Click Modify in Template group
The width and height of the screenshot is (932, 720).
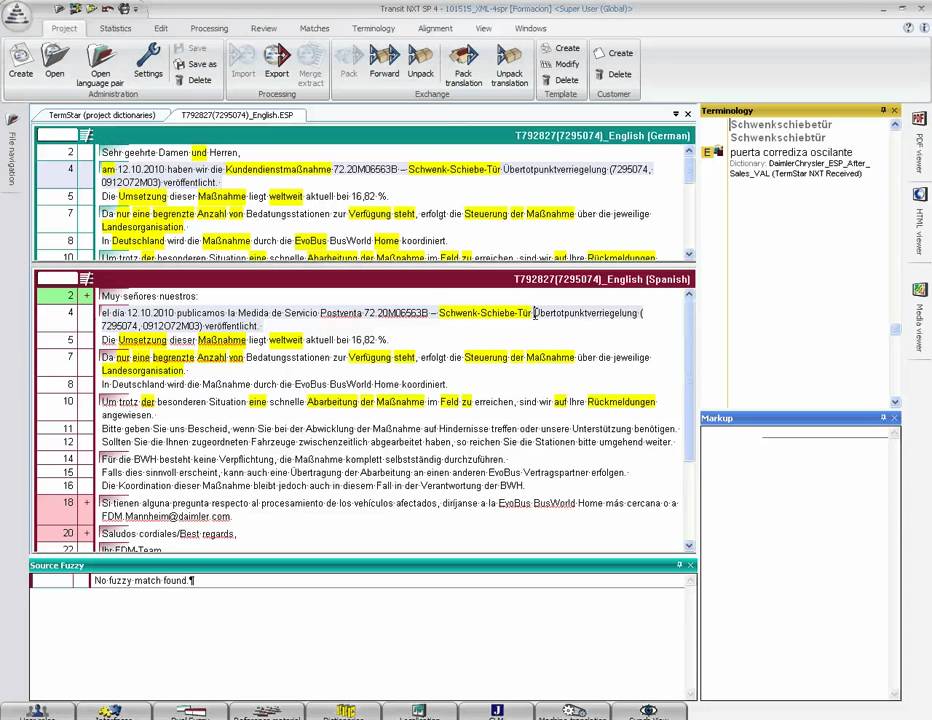(561, 64)
